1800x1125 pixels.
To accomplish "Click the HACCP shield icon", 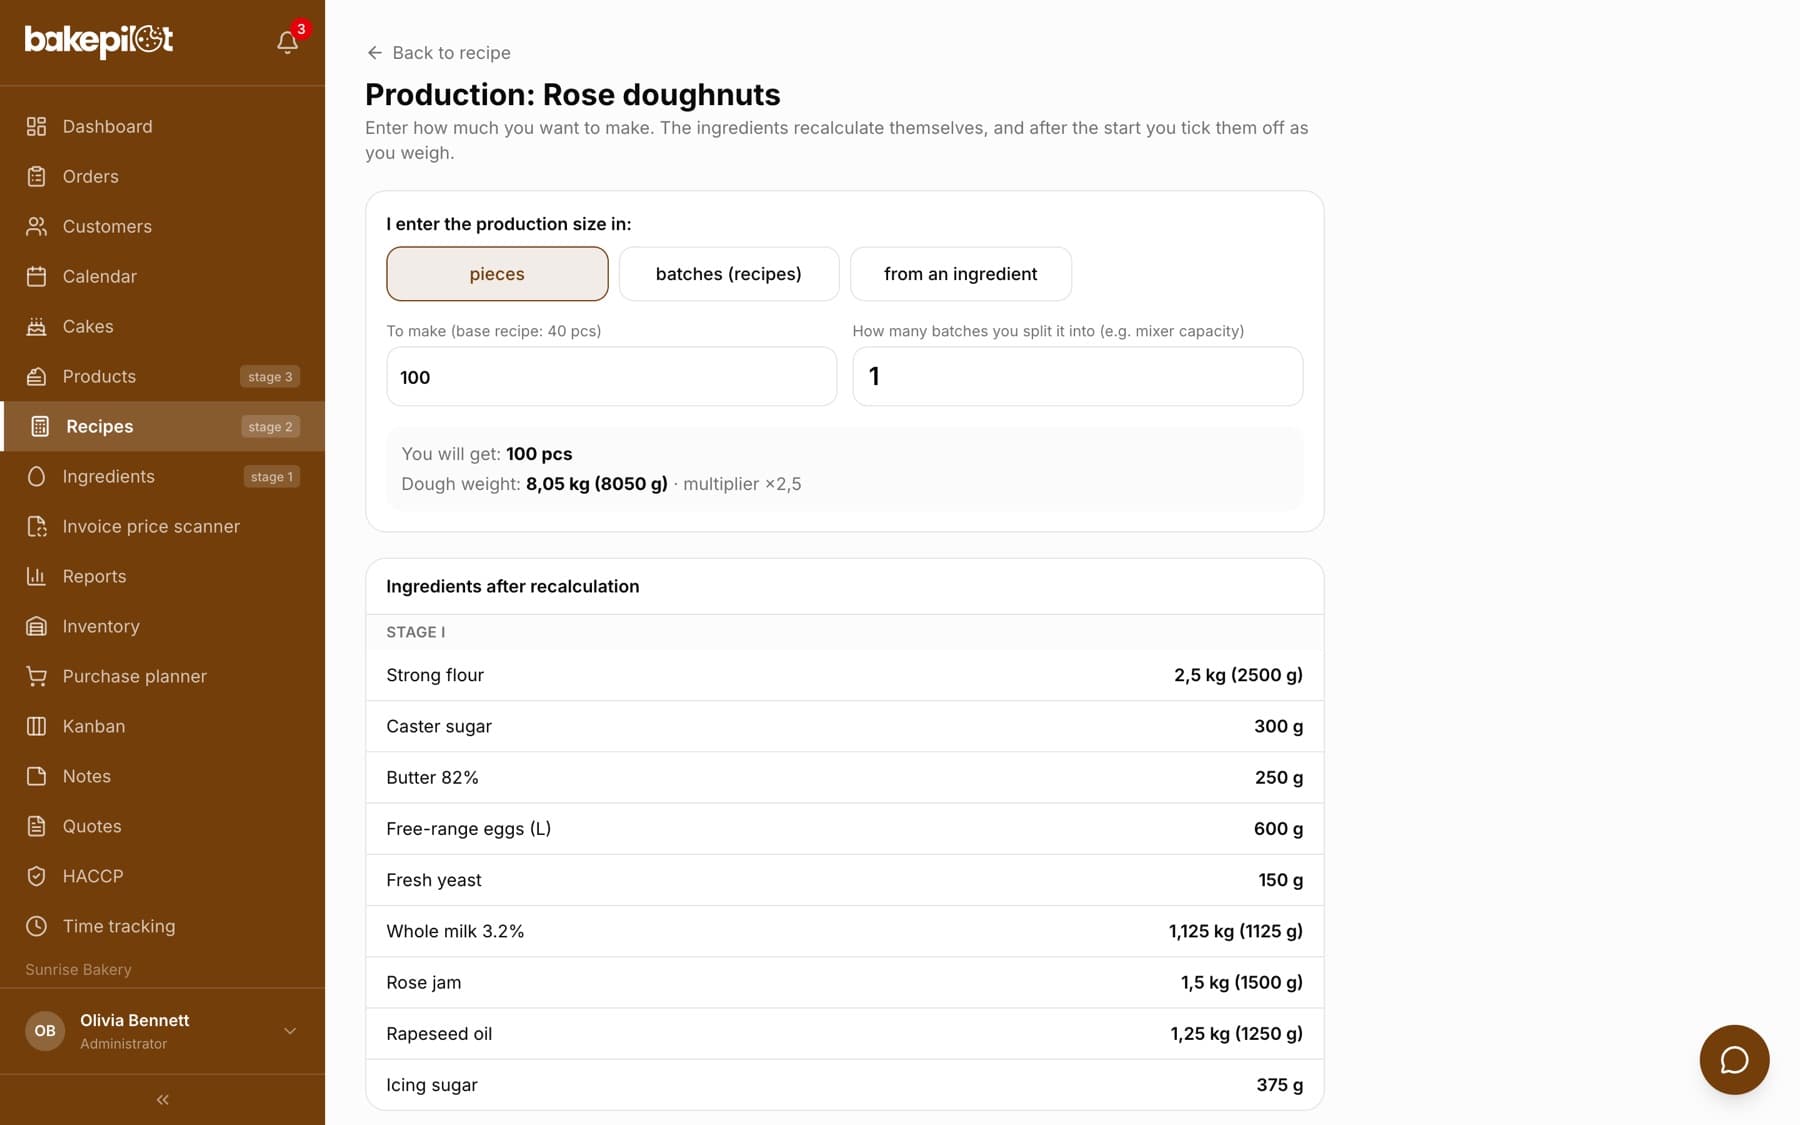I will click(36, 876).
